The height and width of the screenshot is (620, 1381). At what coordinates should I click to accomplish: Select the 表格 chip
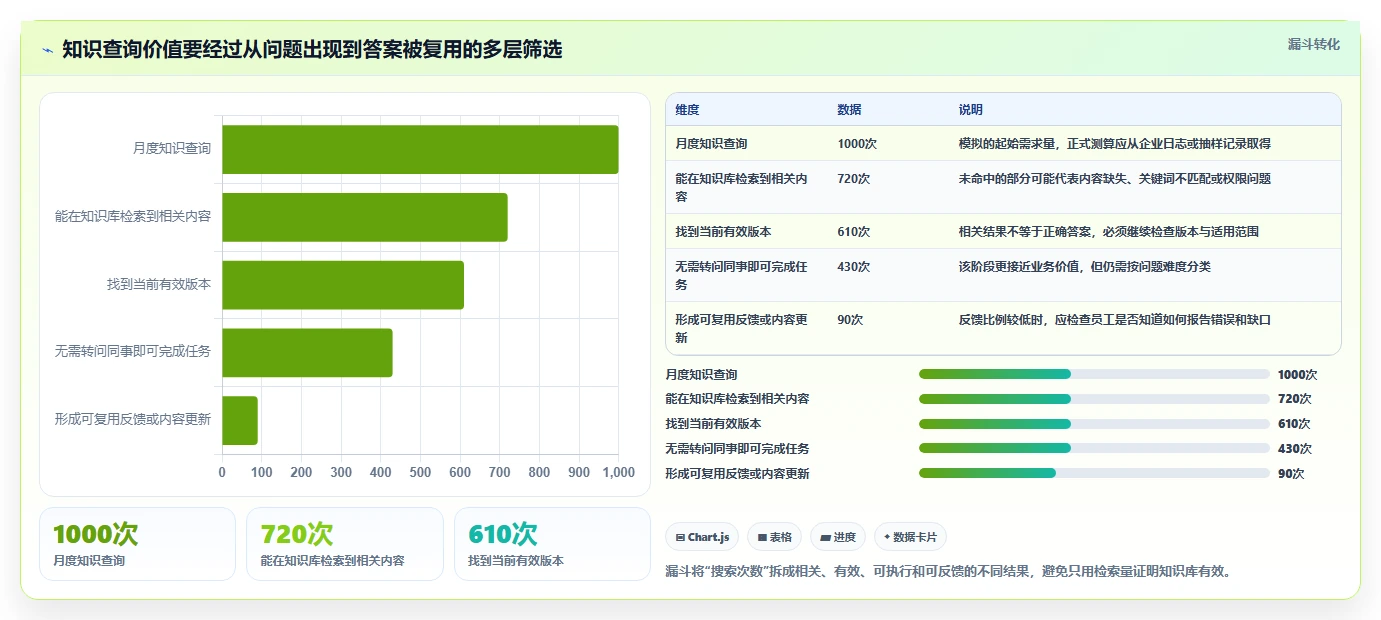click(x=775, y=537)
